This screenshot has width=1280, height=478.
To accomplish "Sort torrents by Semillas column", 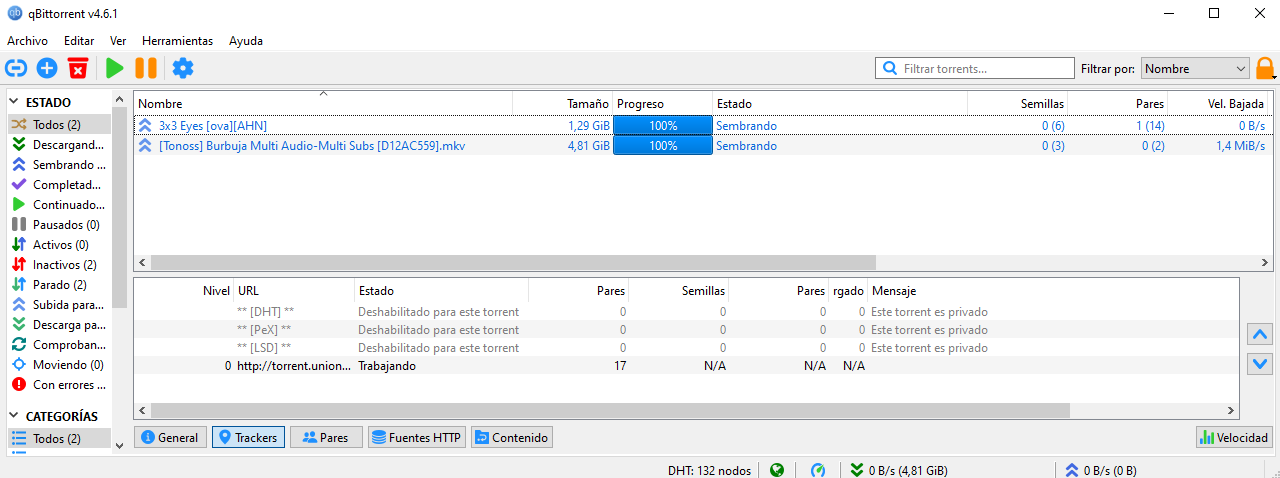I will [1018, 104].
